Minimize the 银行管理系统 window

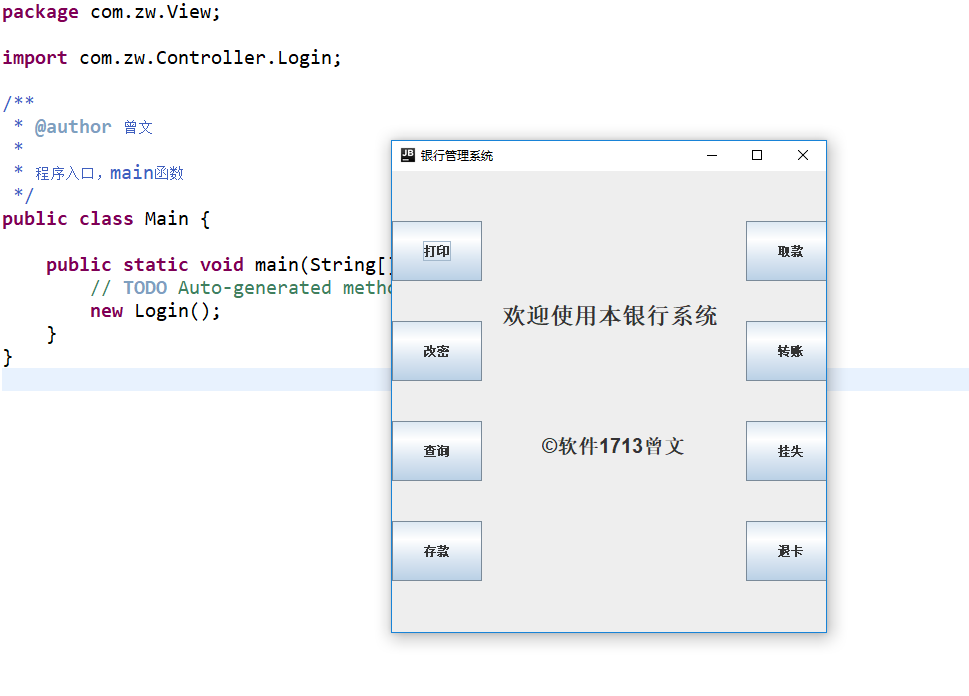(x=712, y=155)
